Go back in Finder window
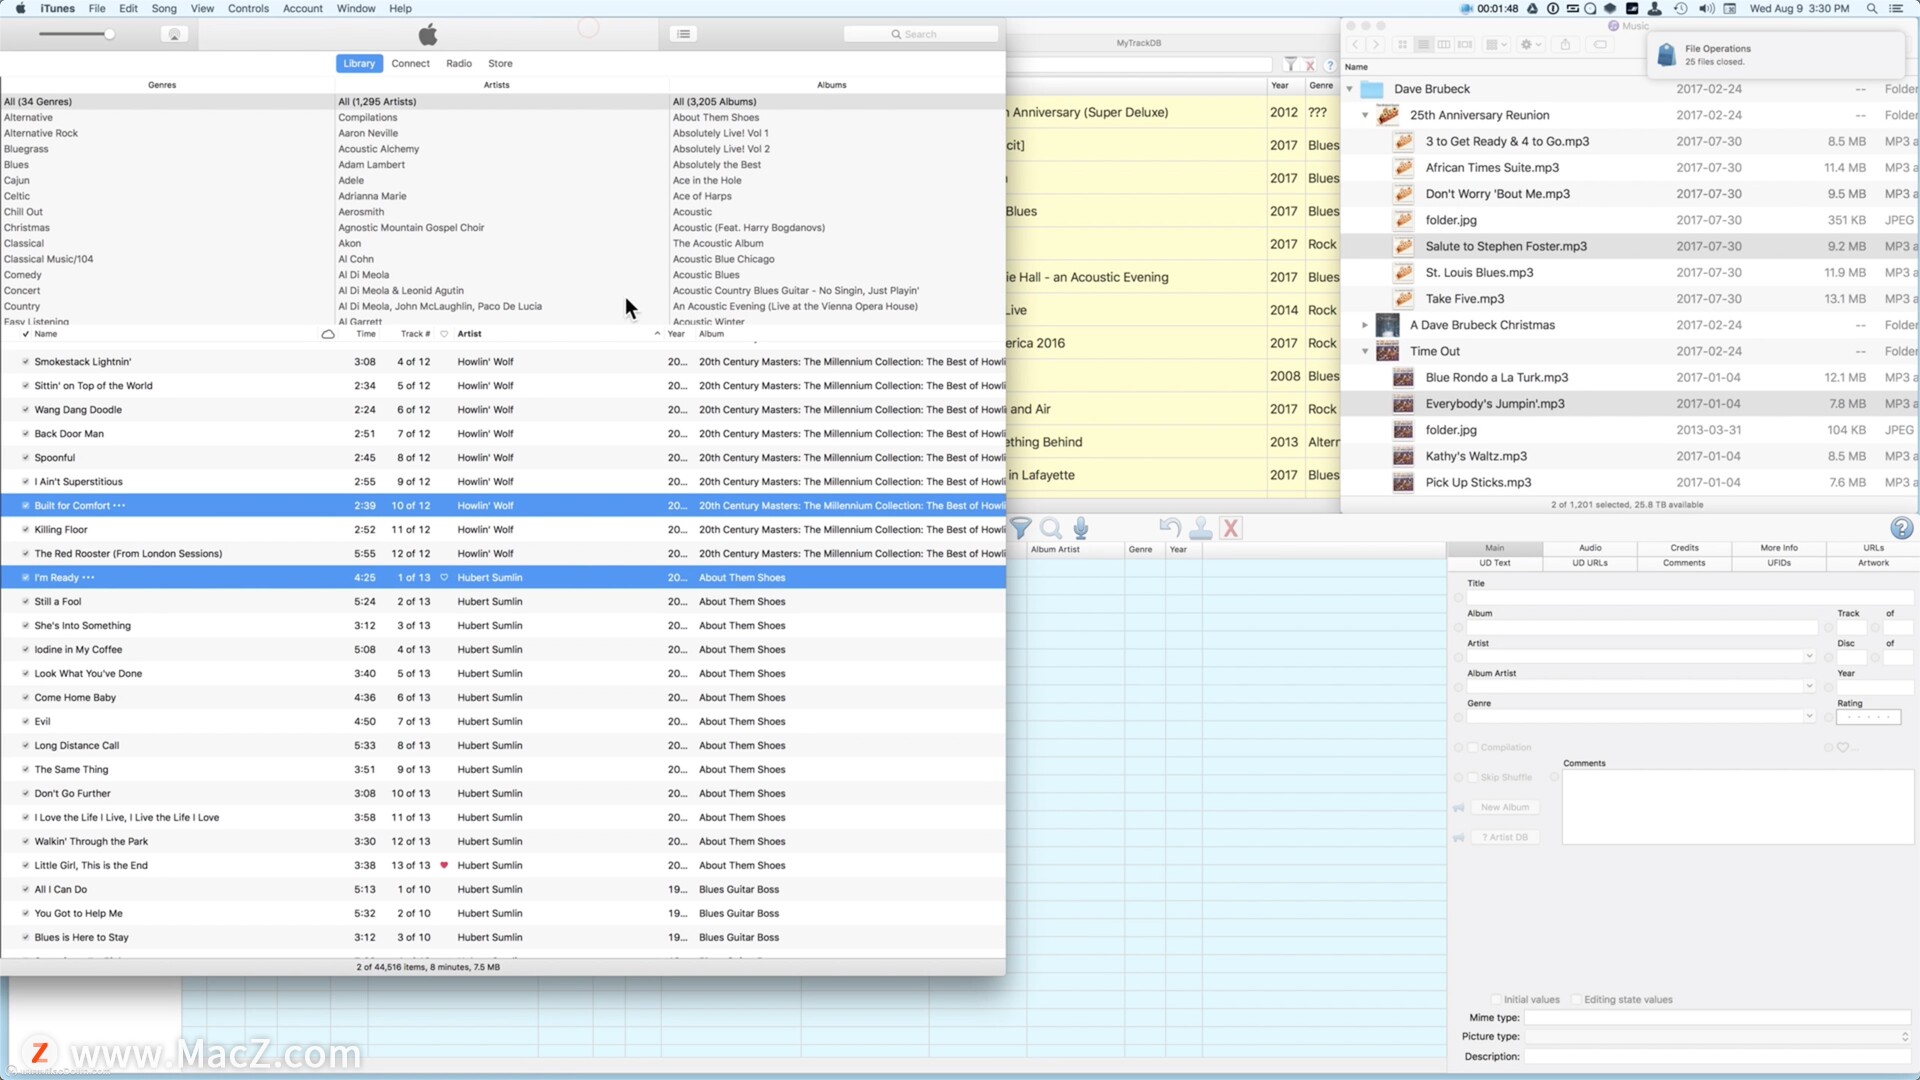1920x1080 pixels. pos(1356,44)
